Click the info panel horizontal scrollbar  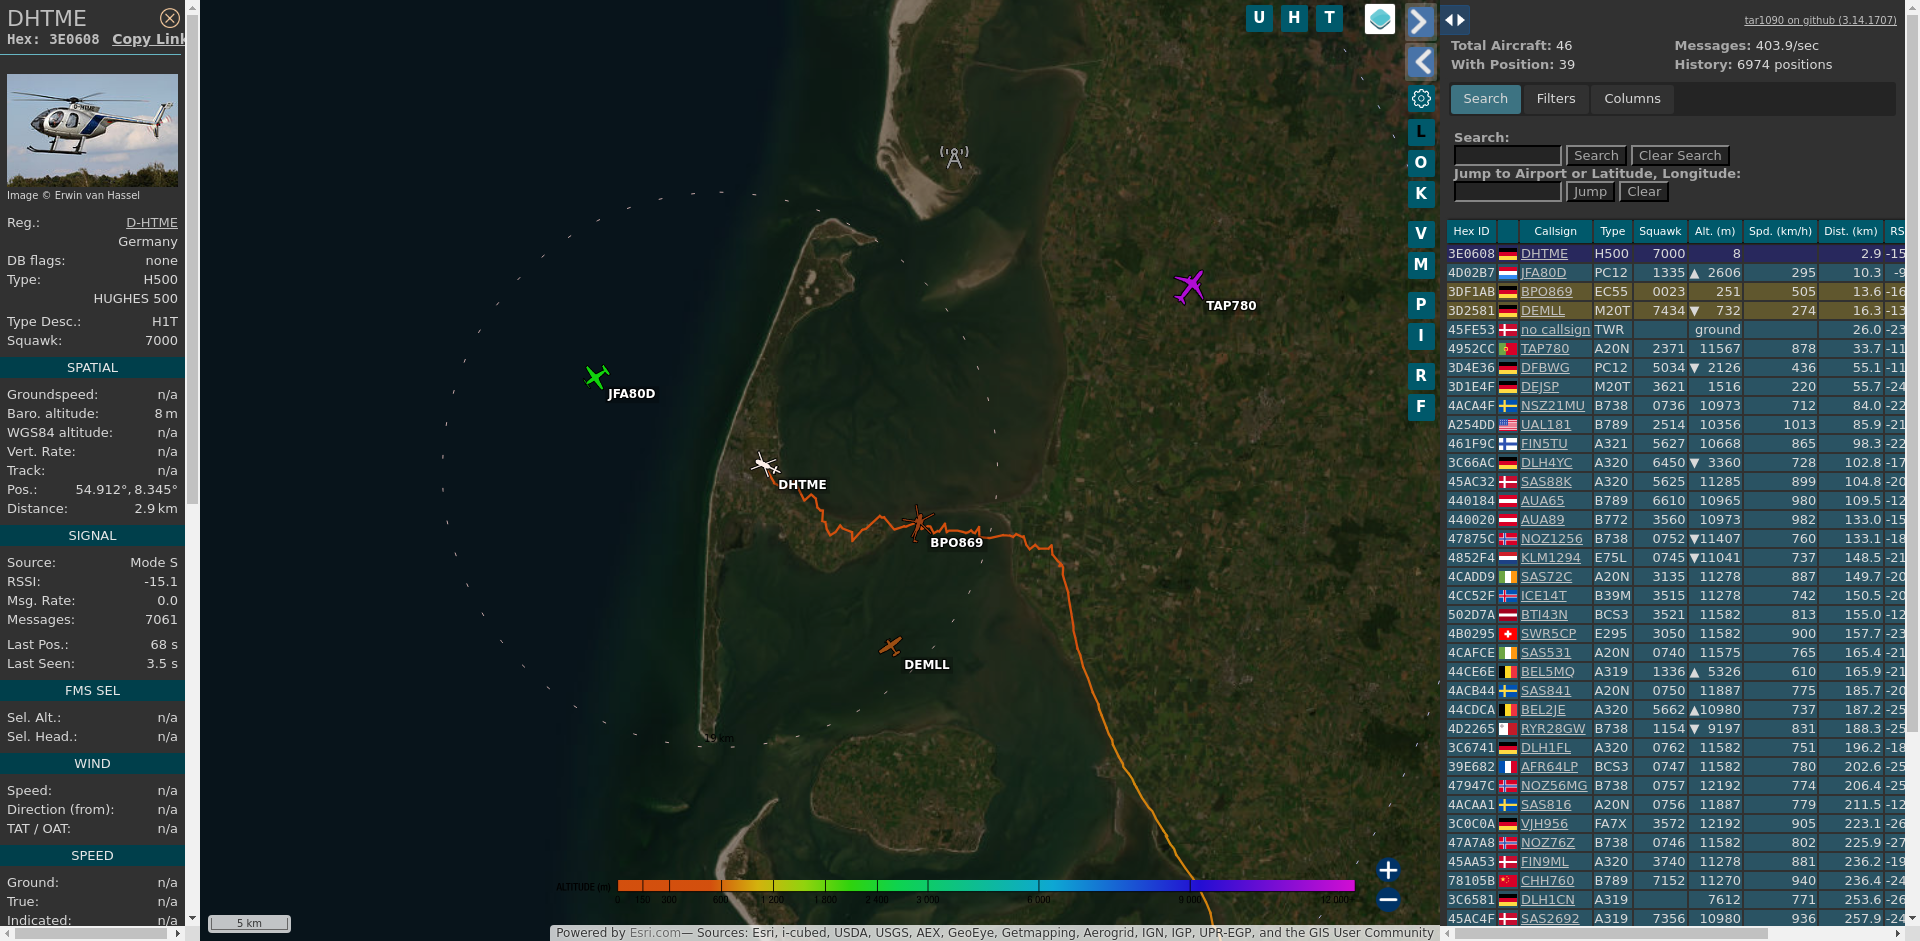tap(92, 933)
